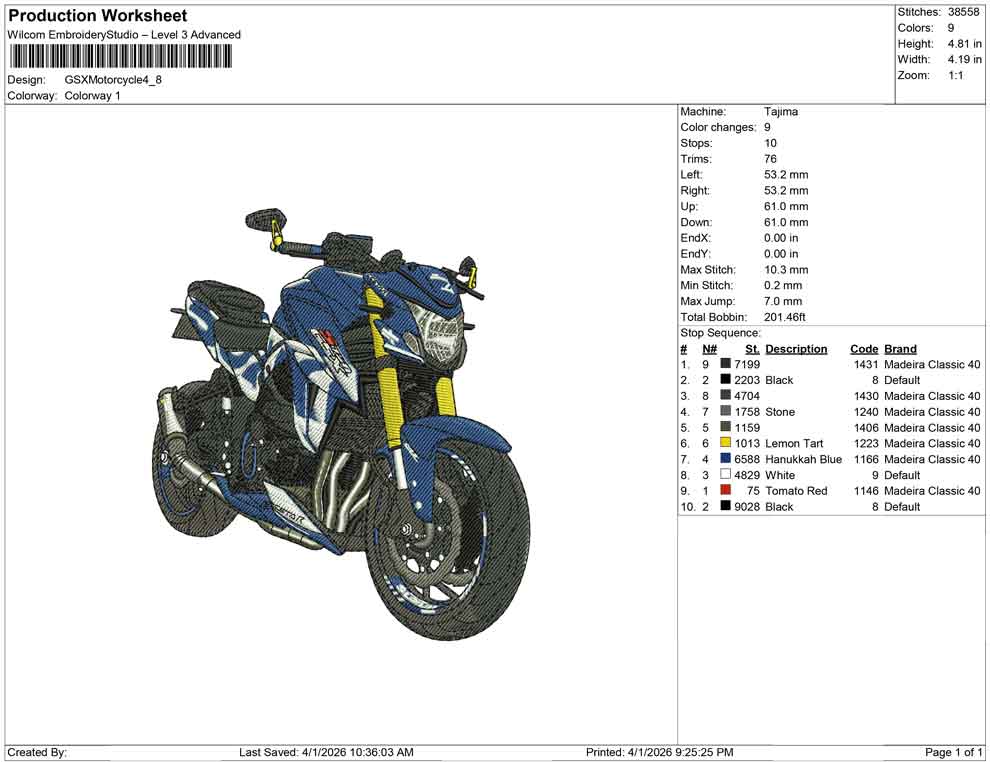Select the Black swatch in row 2
This screenshot has width=990, height=762.
(726, 380)
